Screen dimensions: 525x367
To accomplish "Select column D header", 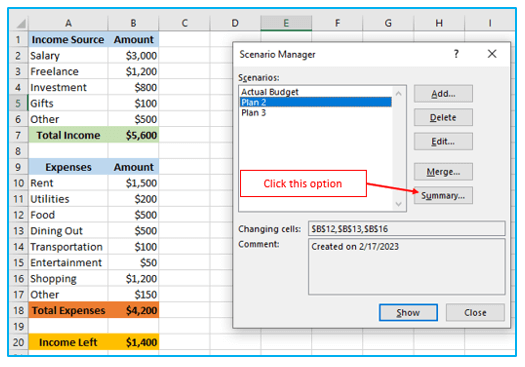I will point(235,23).
